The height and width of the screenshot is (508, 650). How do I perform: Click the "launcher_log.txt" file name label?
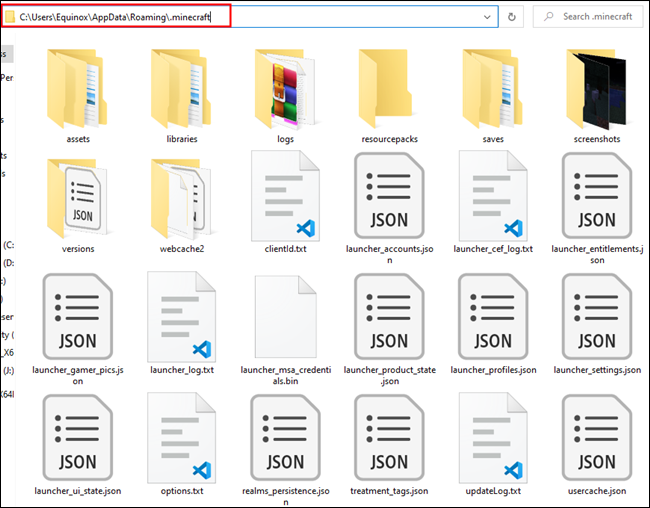(x=182, y=369)
